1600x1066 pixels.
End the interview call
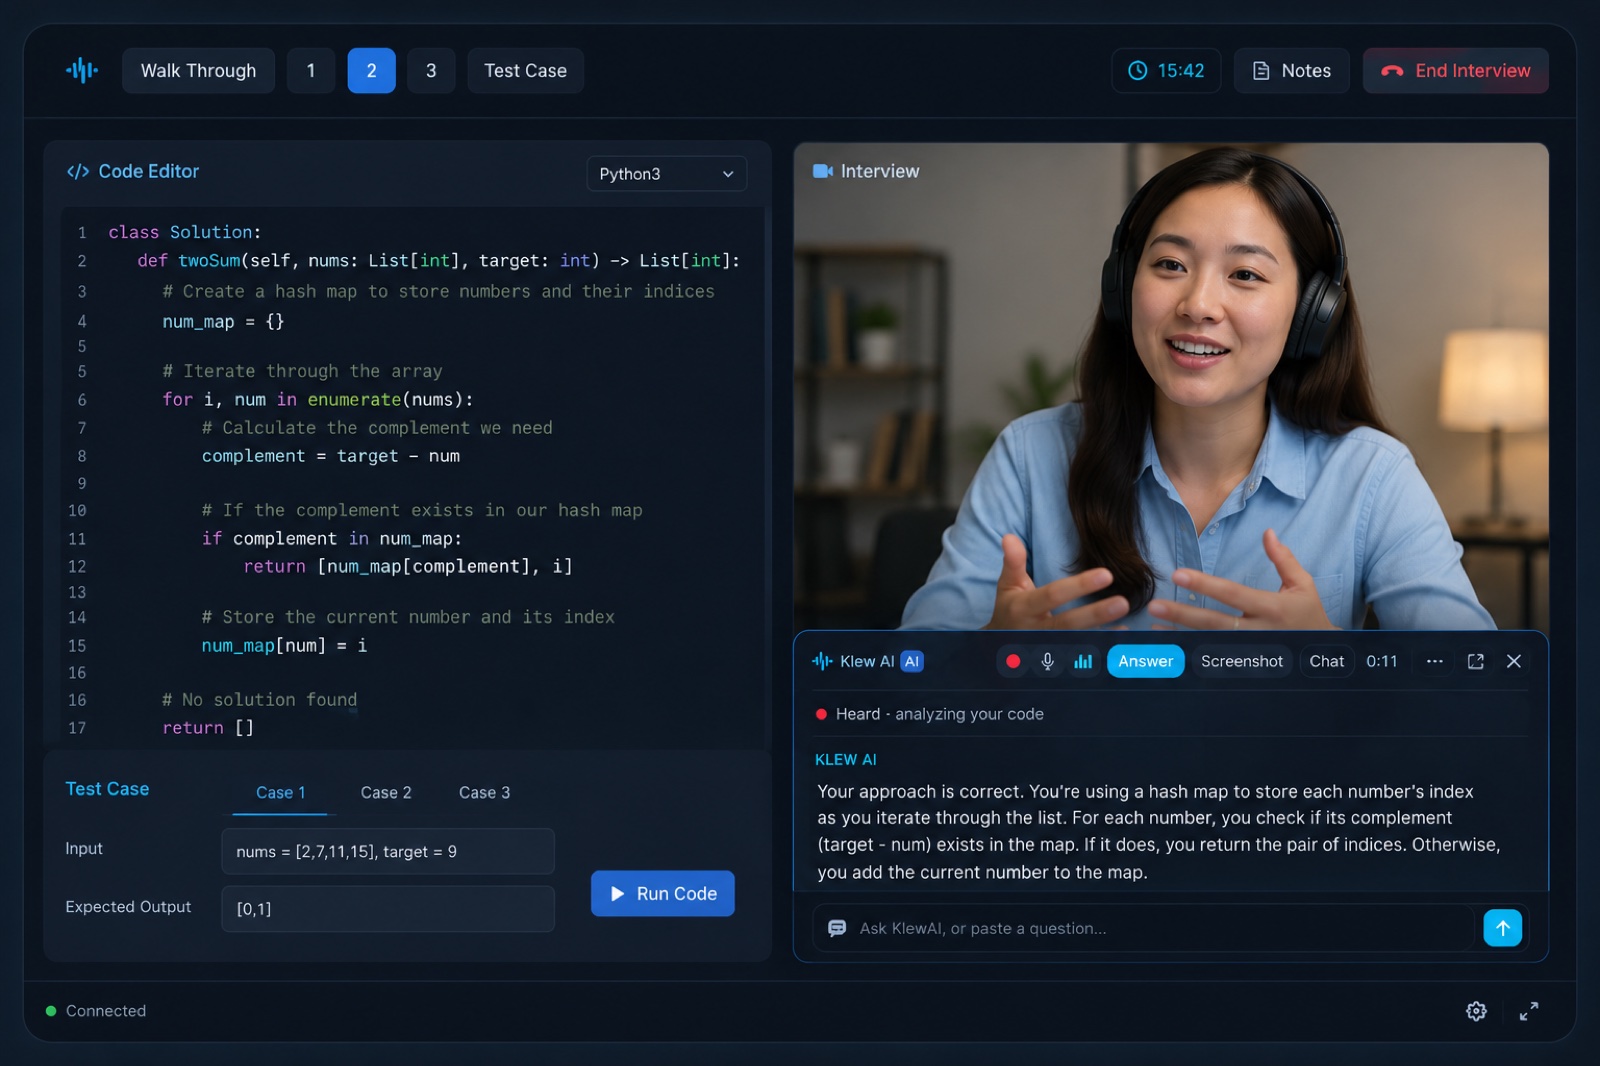pyautogui.click(x=1455, y=71)
